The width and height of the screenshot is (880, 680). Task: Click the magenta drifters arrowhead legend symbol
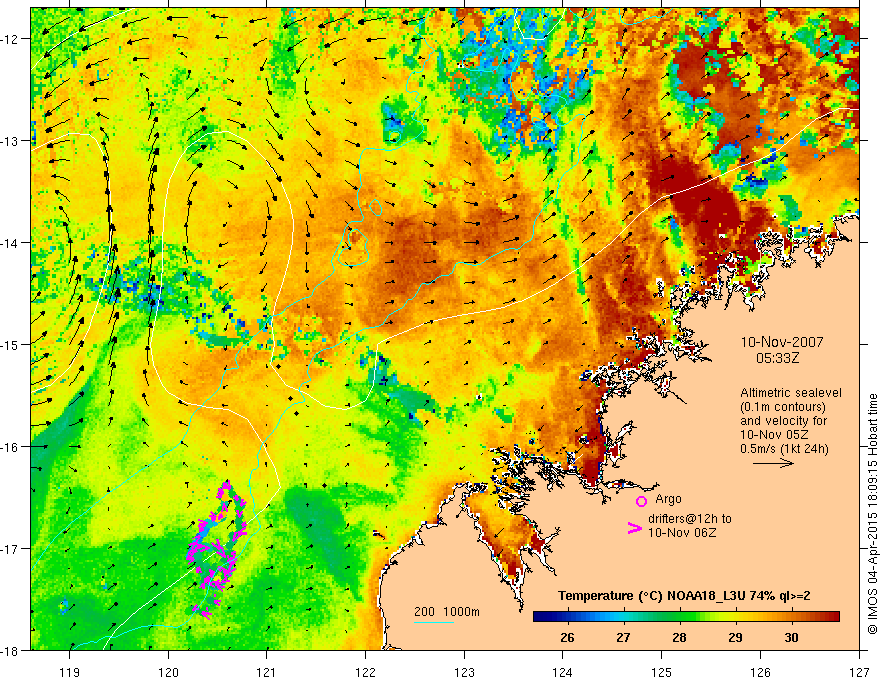pos(635,528)
